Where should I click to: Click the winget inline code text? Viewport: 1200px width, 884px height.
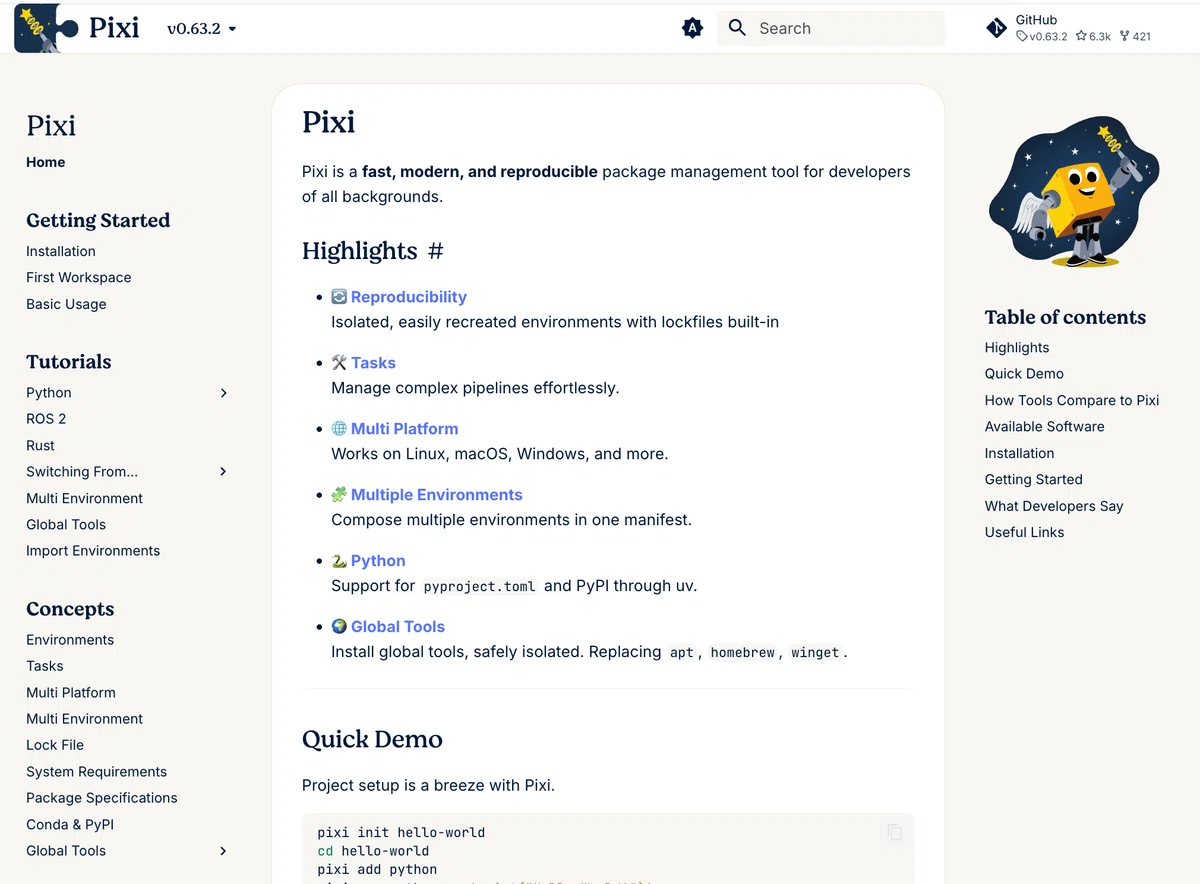pos(815,653)
